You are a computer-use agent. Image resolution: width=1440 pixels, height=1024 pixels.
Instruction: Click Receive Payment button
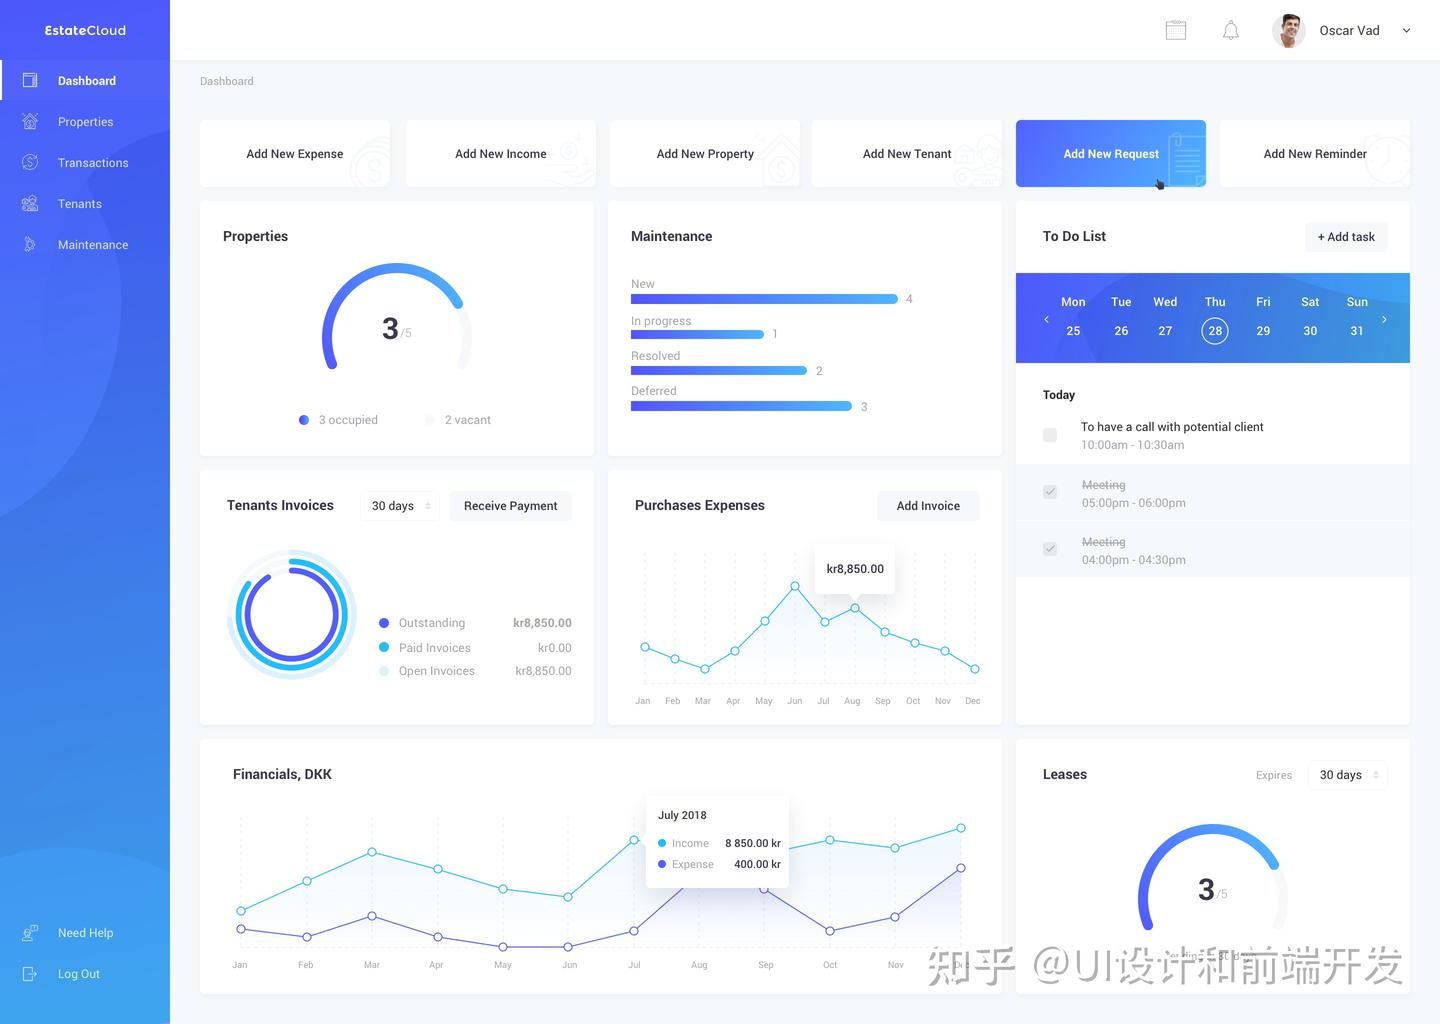click(x=511, y=506)
